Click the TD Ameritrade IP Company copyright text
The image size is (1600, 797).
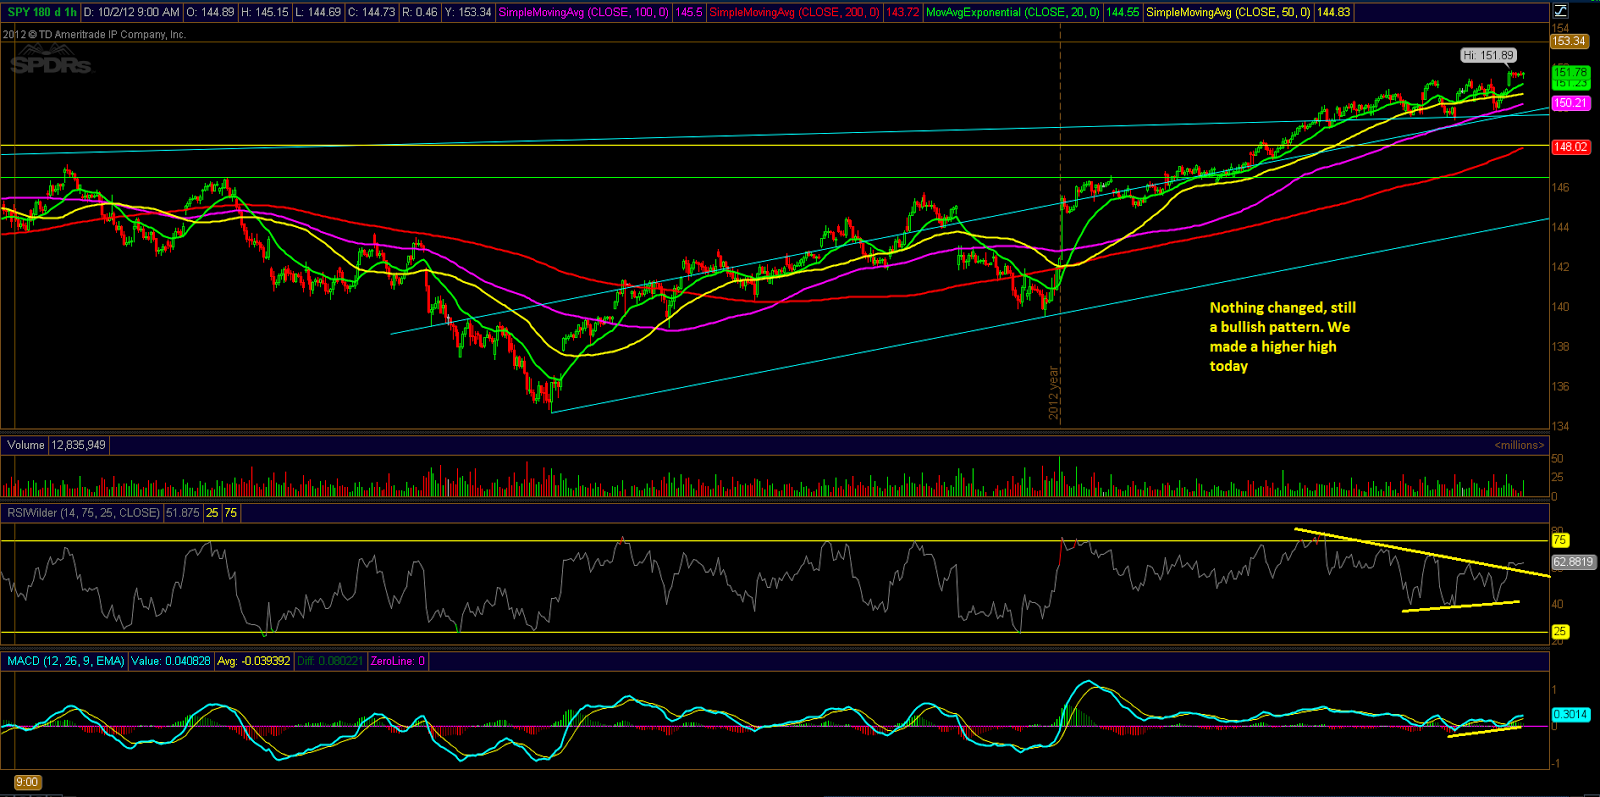(x=94, y=34)
